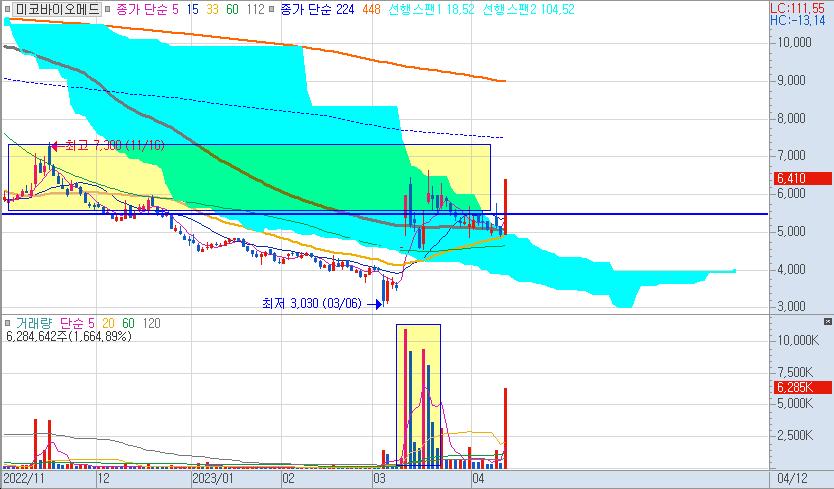834x489 pixels.
Task: Toggle the square marker before 종가 단순 224
Action: pos(272,9)
